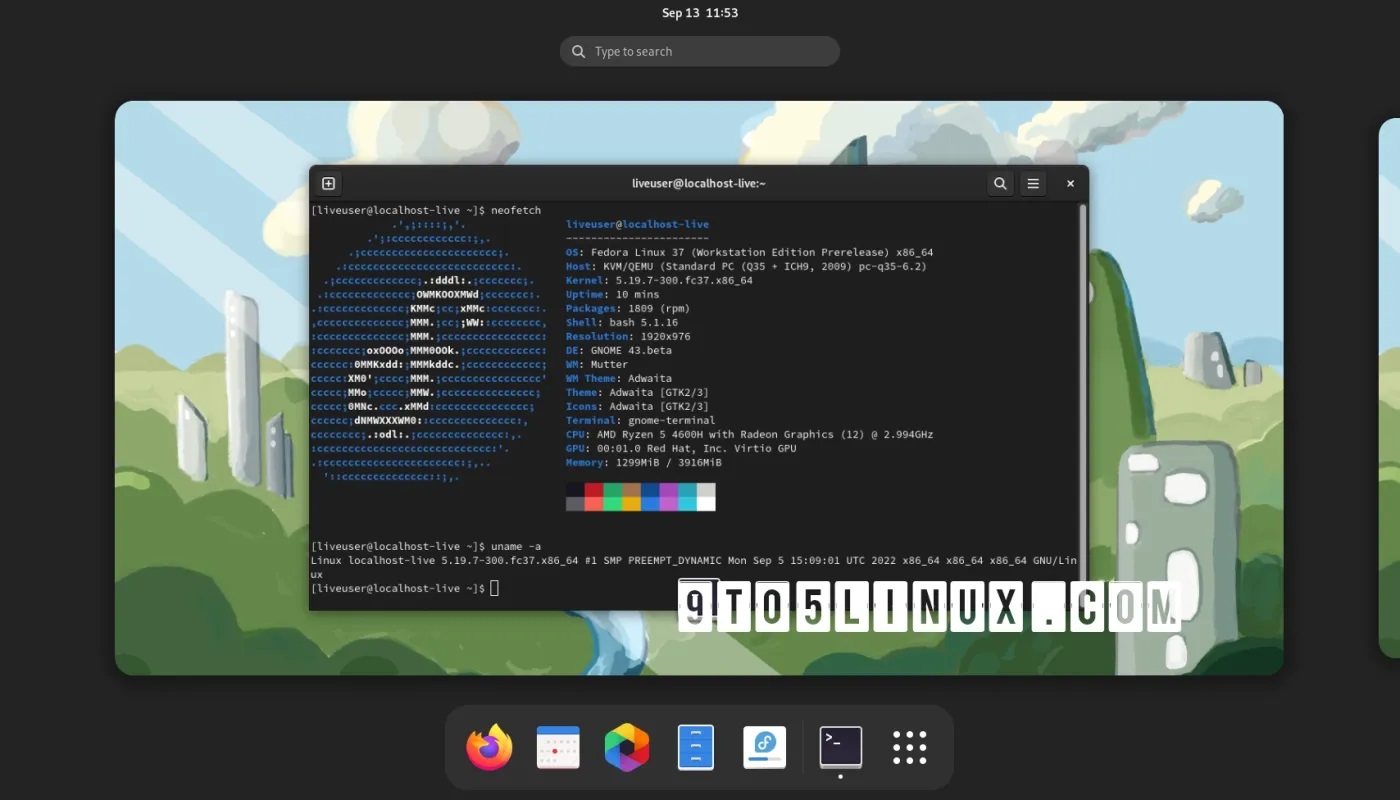
Task: Show all applications grid
Action: [910, 747]
